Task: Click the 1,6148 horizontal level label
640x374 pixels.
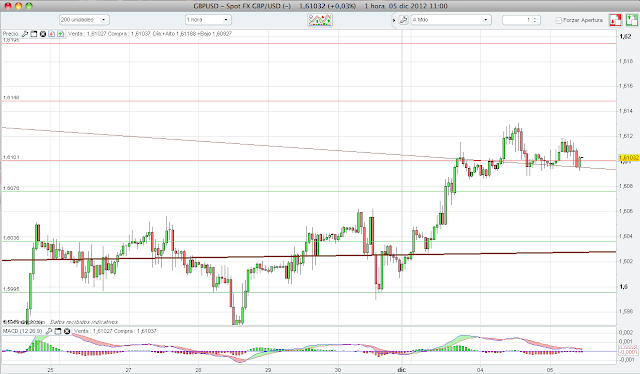Action: 11,98
